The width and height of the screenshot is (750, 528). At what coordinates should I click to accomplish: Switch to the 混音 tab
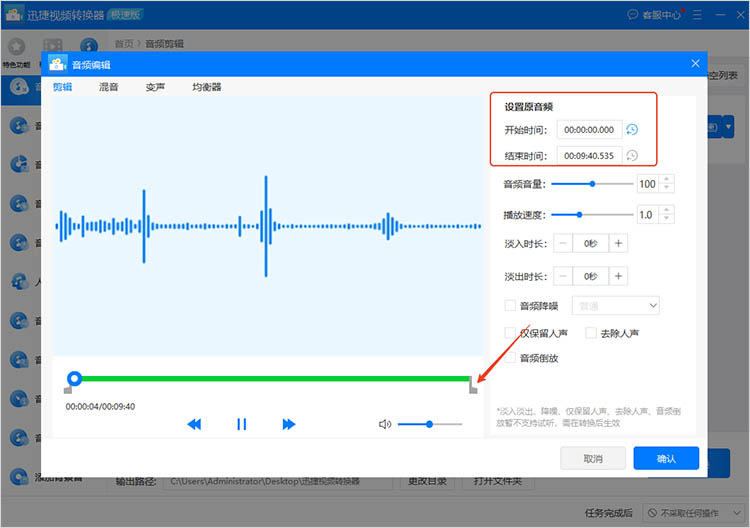108,87
